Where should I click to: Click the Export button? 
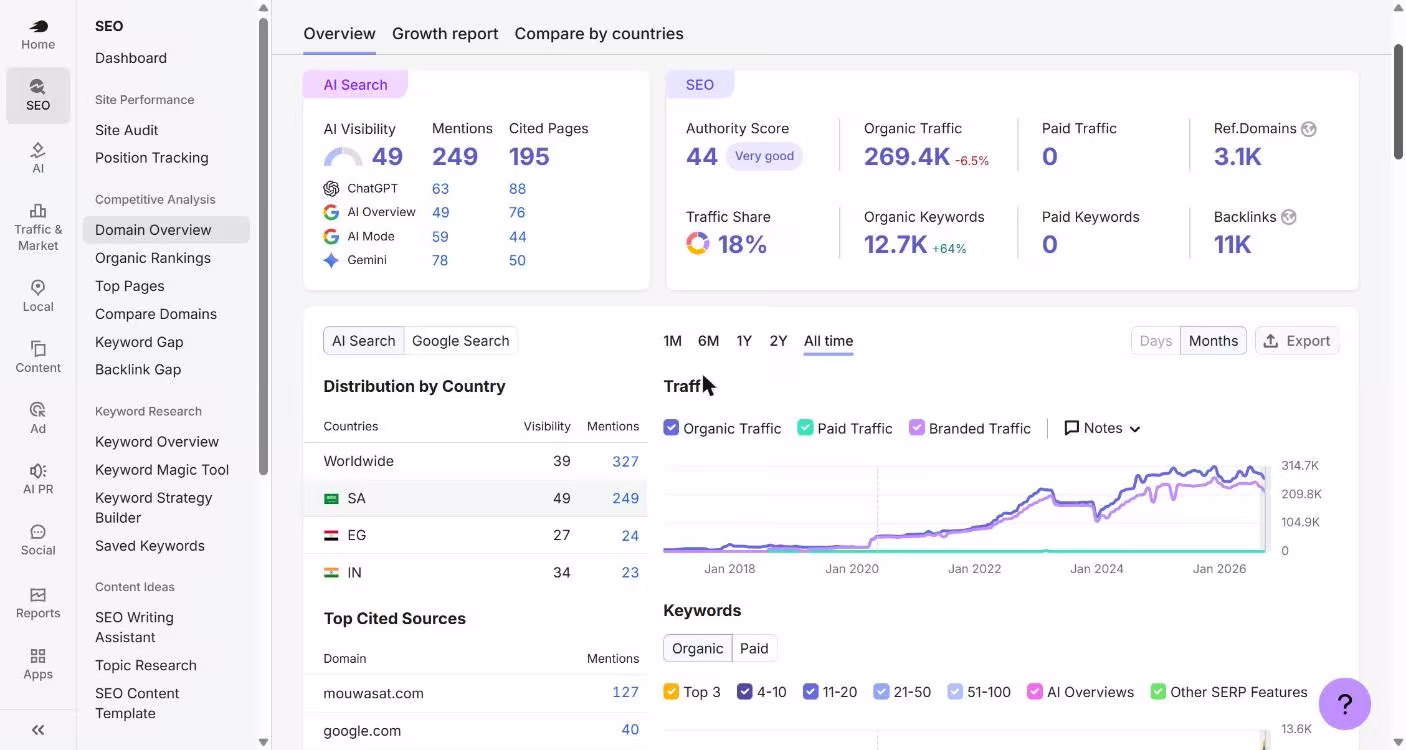1297,341
